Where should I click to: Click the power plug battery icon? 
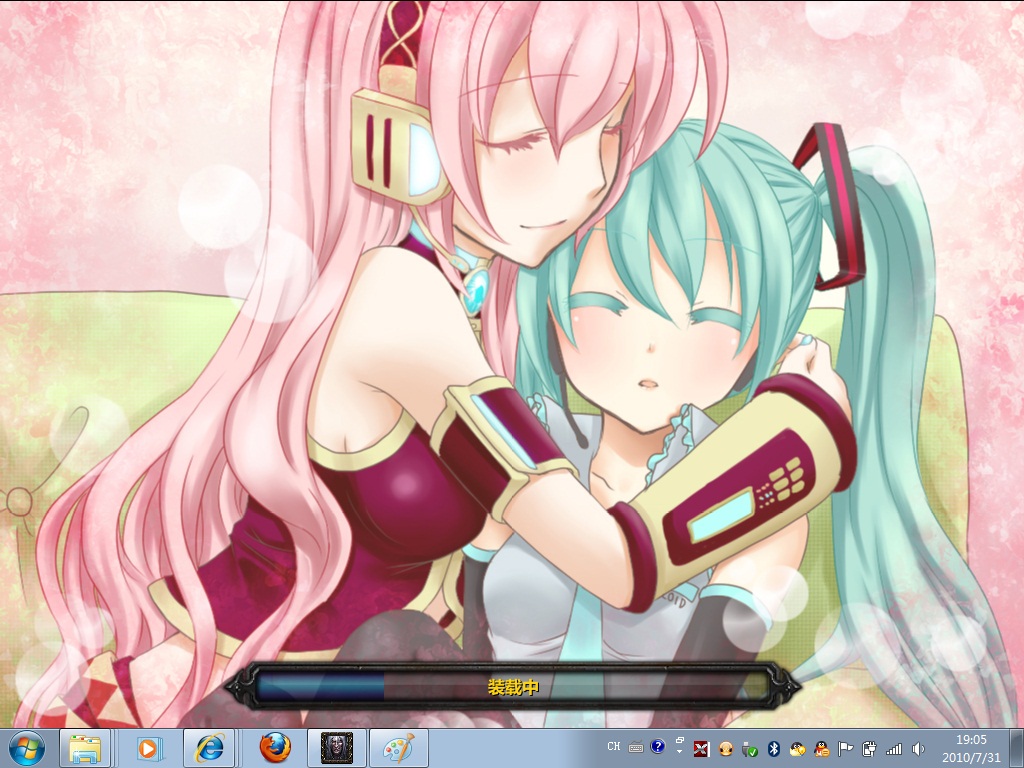pos(869,749)
